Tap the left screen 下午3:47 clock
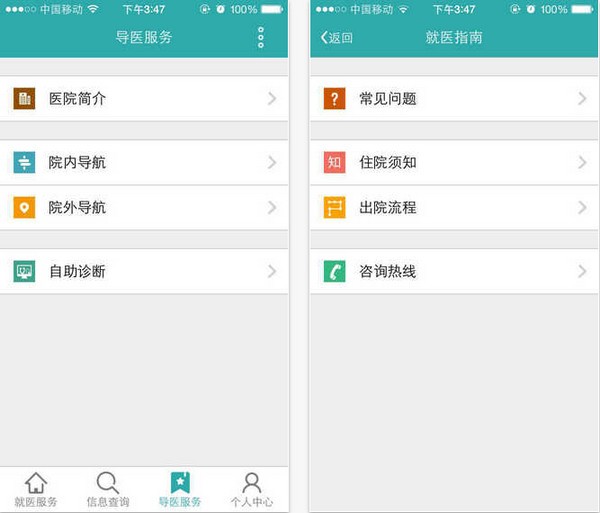 [144, 9]
